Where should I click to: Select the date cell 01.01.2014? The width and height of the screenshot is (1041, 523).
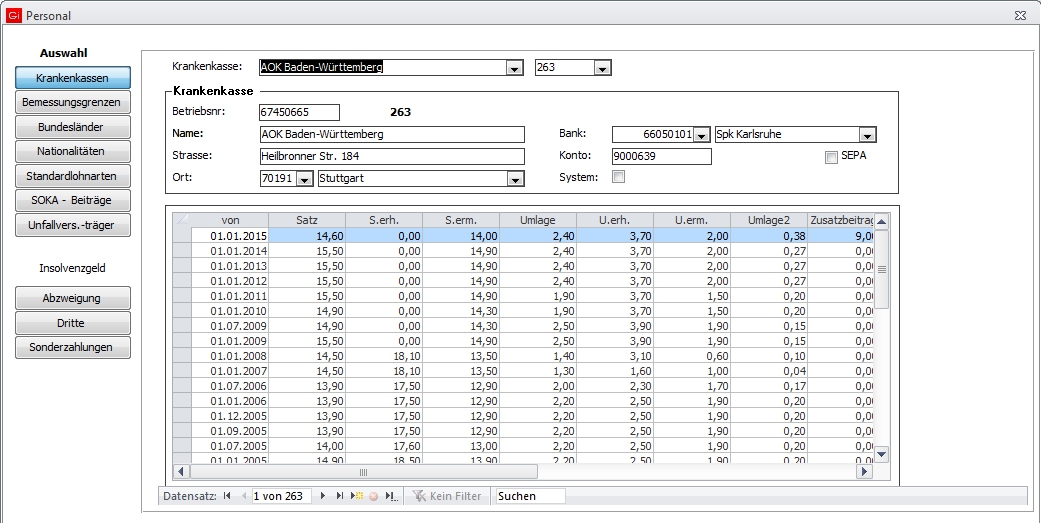tap(230, 251)
